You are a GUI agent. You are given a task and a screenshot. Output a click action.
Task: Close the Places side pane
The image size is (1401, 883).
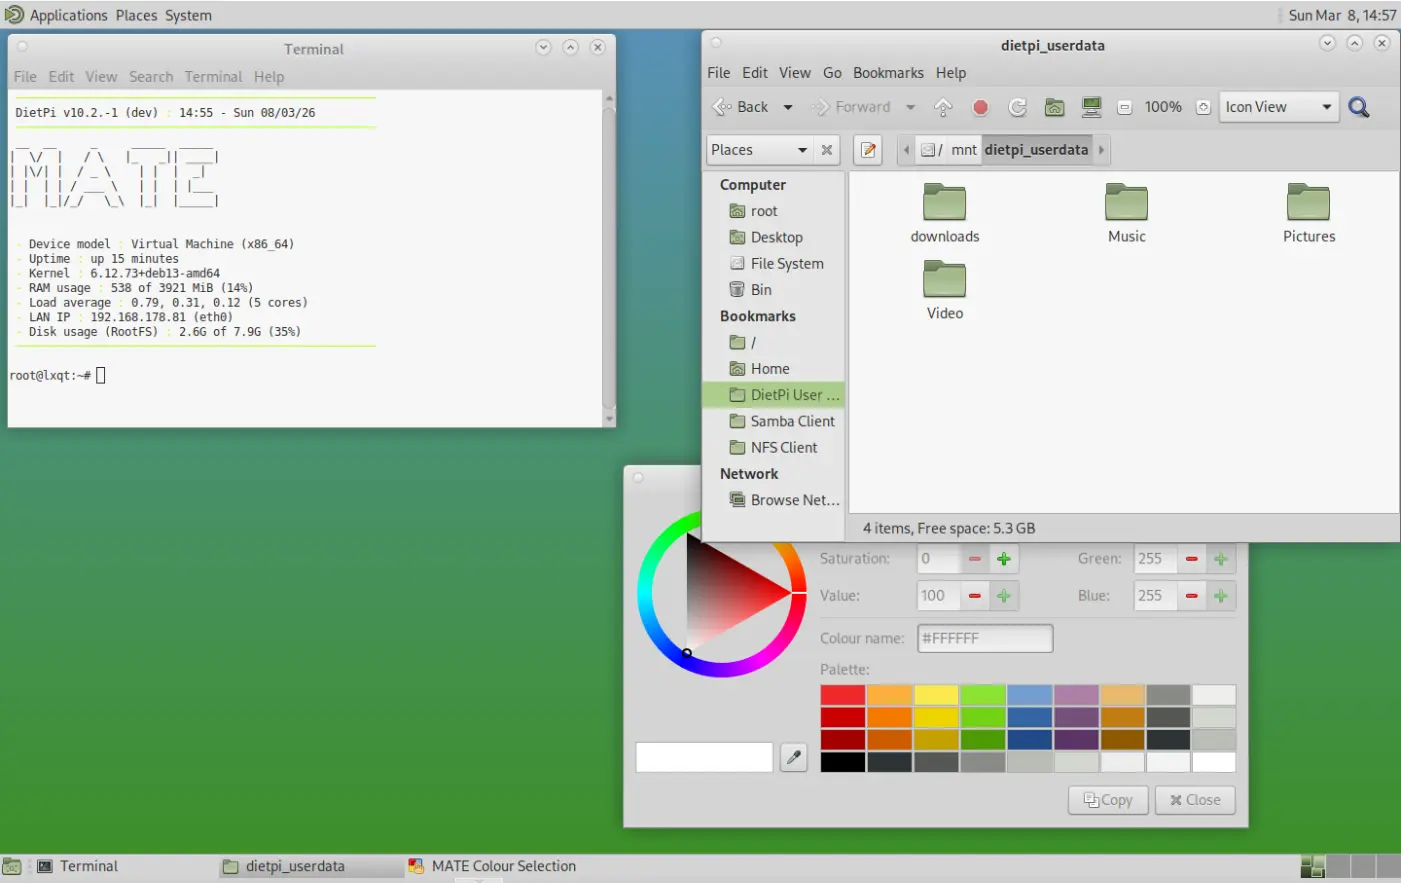click(827, 150)
